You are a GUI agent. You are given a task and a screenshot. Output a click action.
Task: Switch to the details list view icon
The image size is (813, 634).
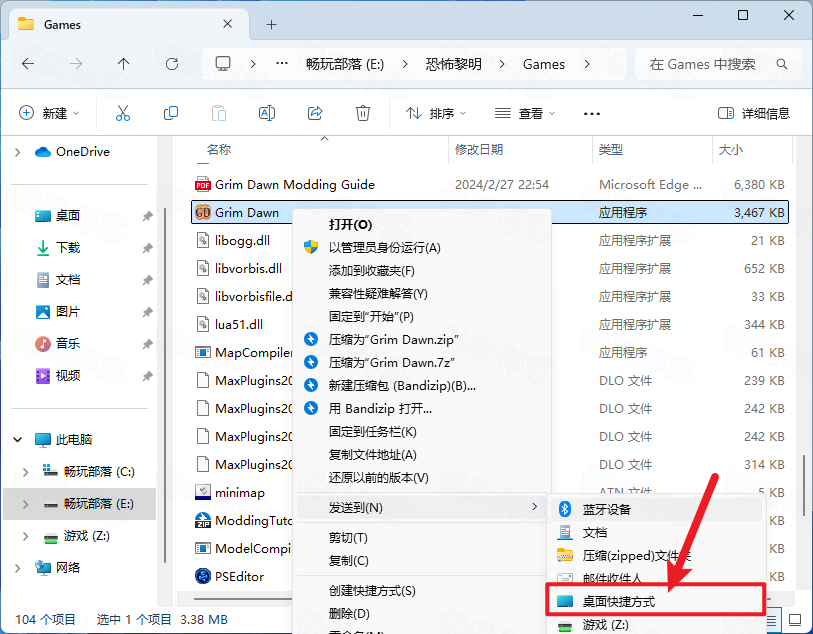pos(772,619)
